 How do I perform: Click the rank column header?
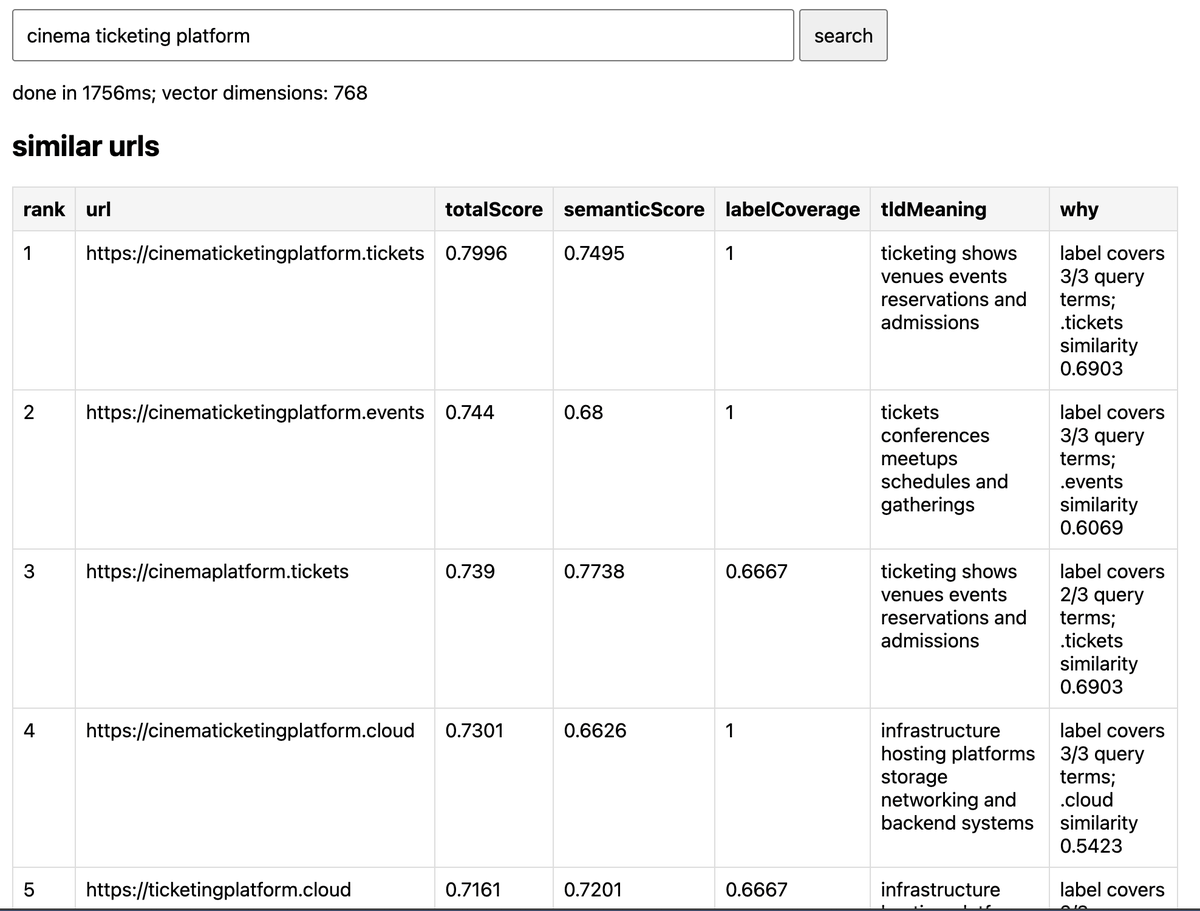click(x=44, y=209)
